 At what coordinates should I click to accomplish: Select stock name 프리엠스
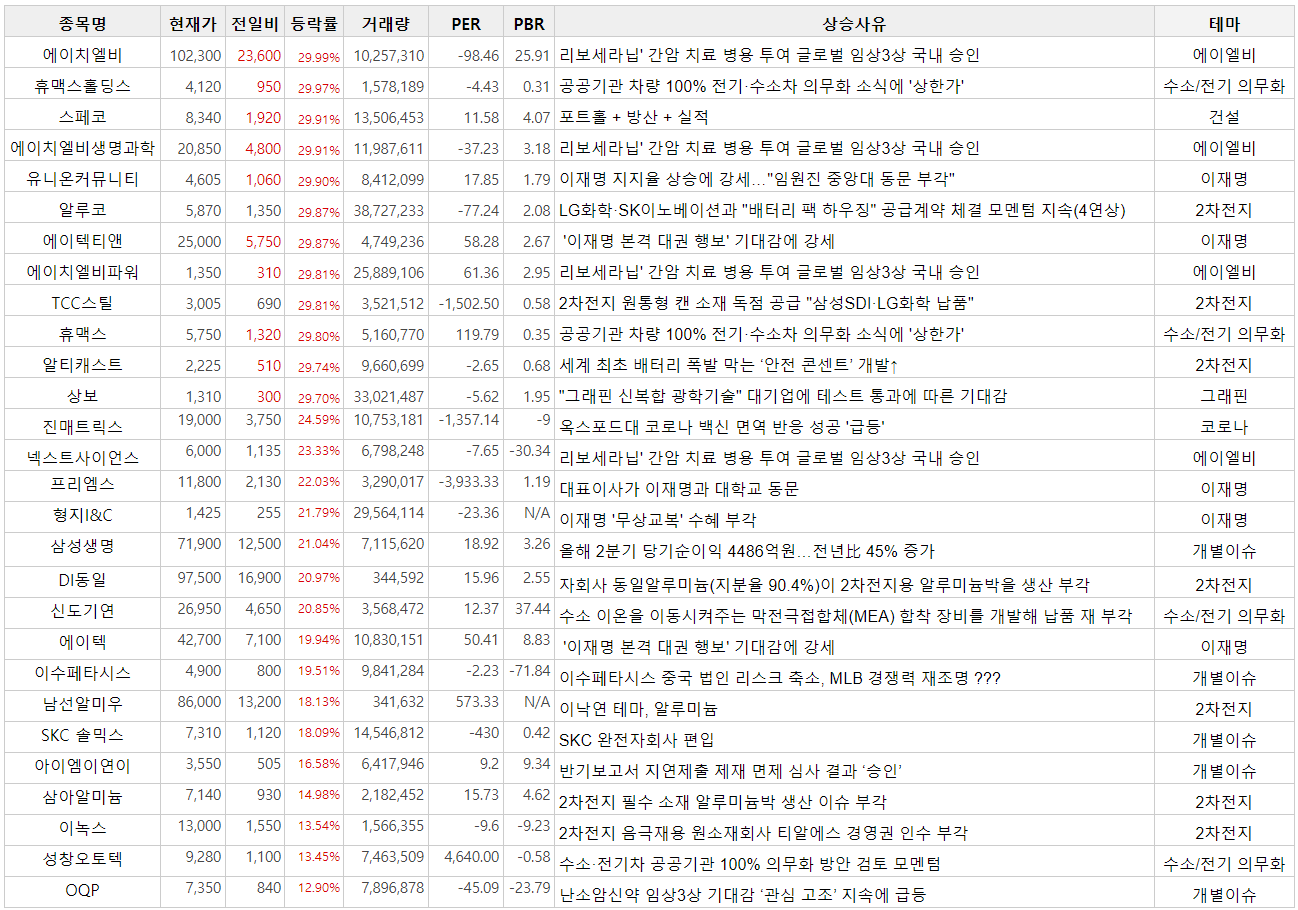(x=82, y=484)
